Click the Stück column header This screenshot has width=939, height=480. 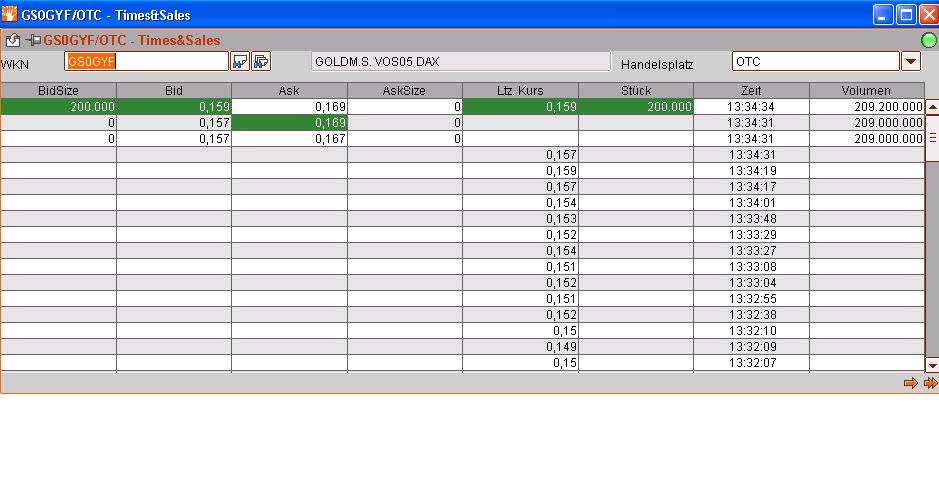point(636,91)
